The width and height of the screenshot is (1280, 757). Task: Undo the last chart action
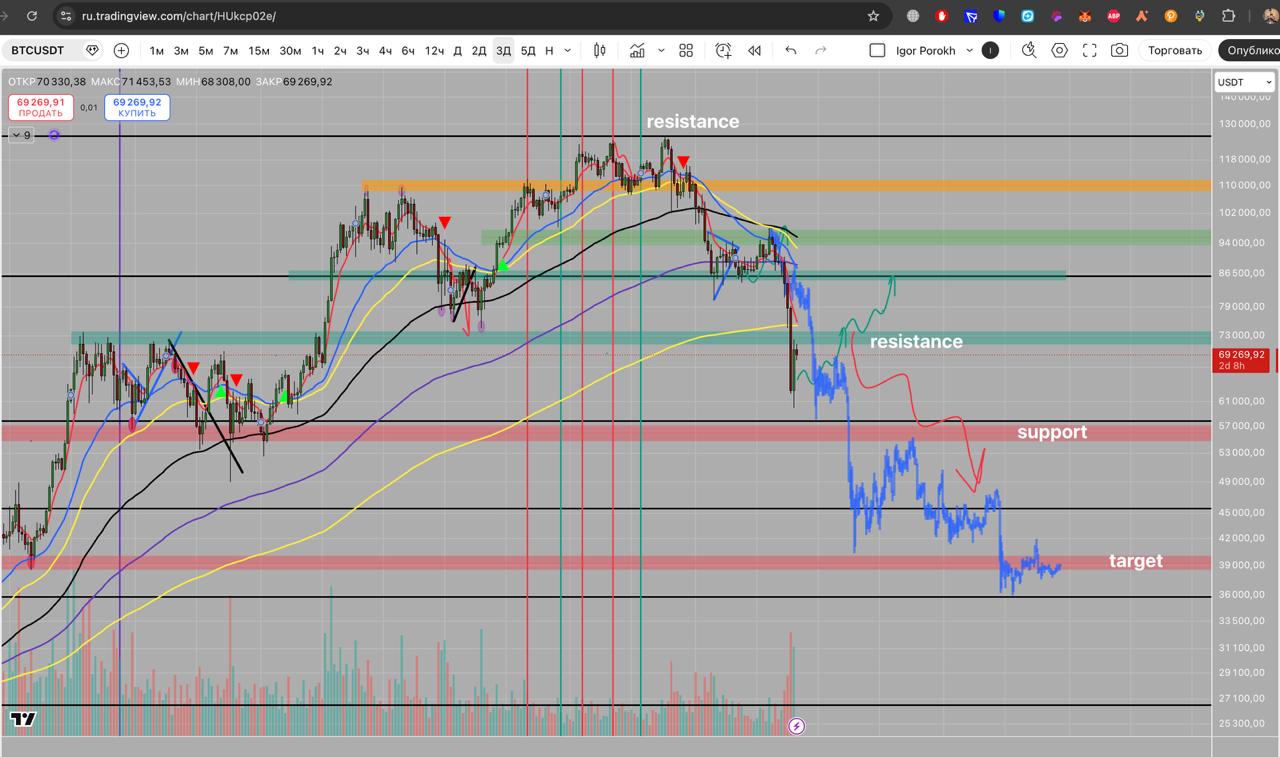(791, 51)
